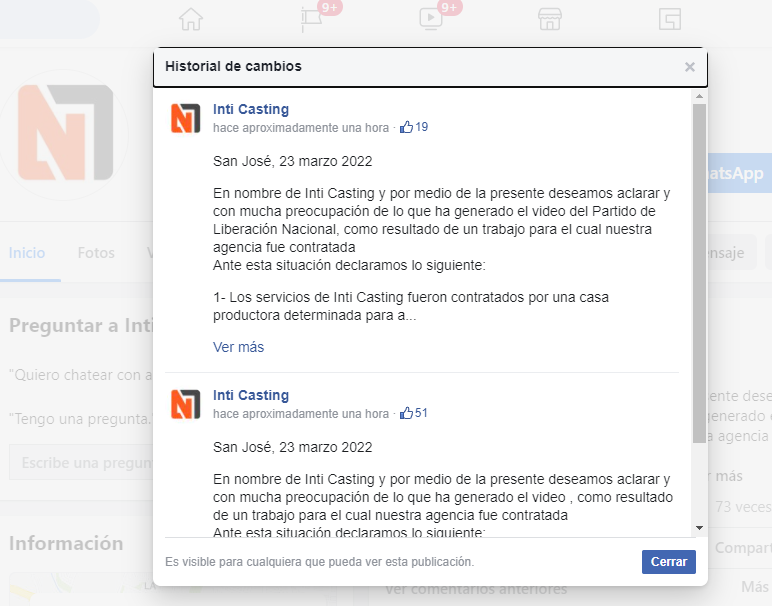Screen dimensions: 772x606
Task: Expand the first post with Ver más
Action: pos(238,347)
